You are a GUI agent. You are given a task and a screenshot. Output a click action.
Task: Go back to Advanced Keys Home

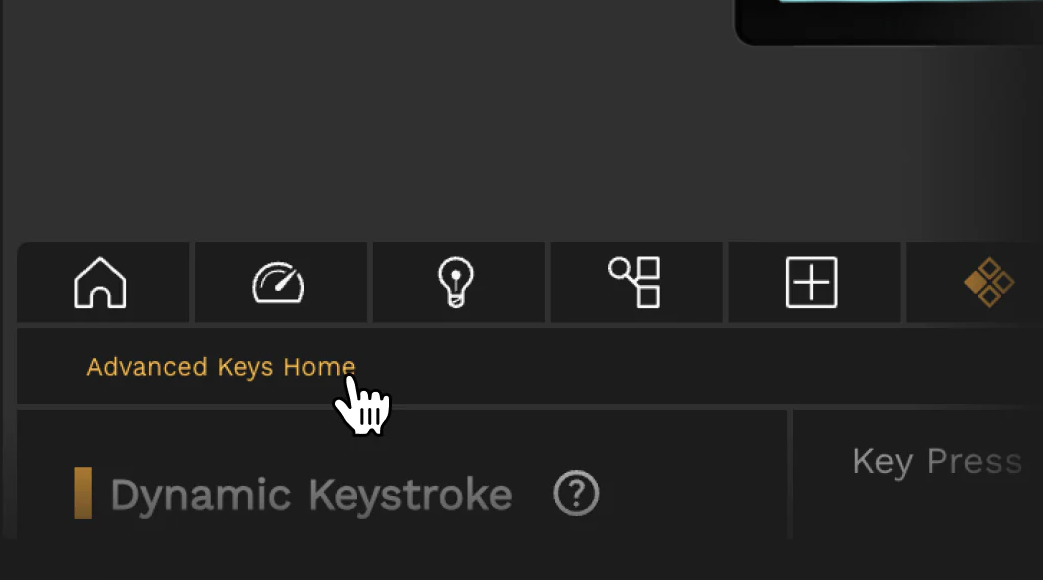[x=221, y=367]
